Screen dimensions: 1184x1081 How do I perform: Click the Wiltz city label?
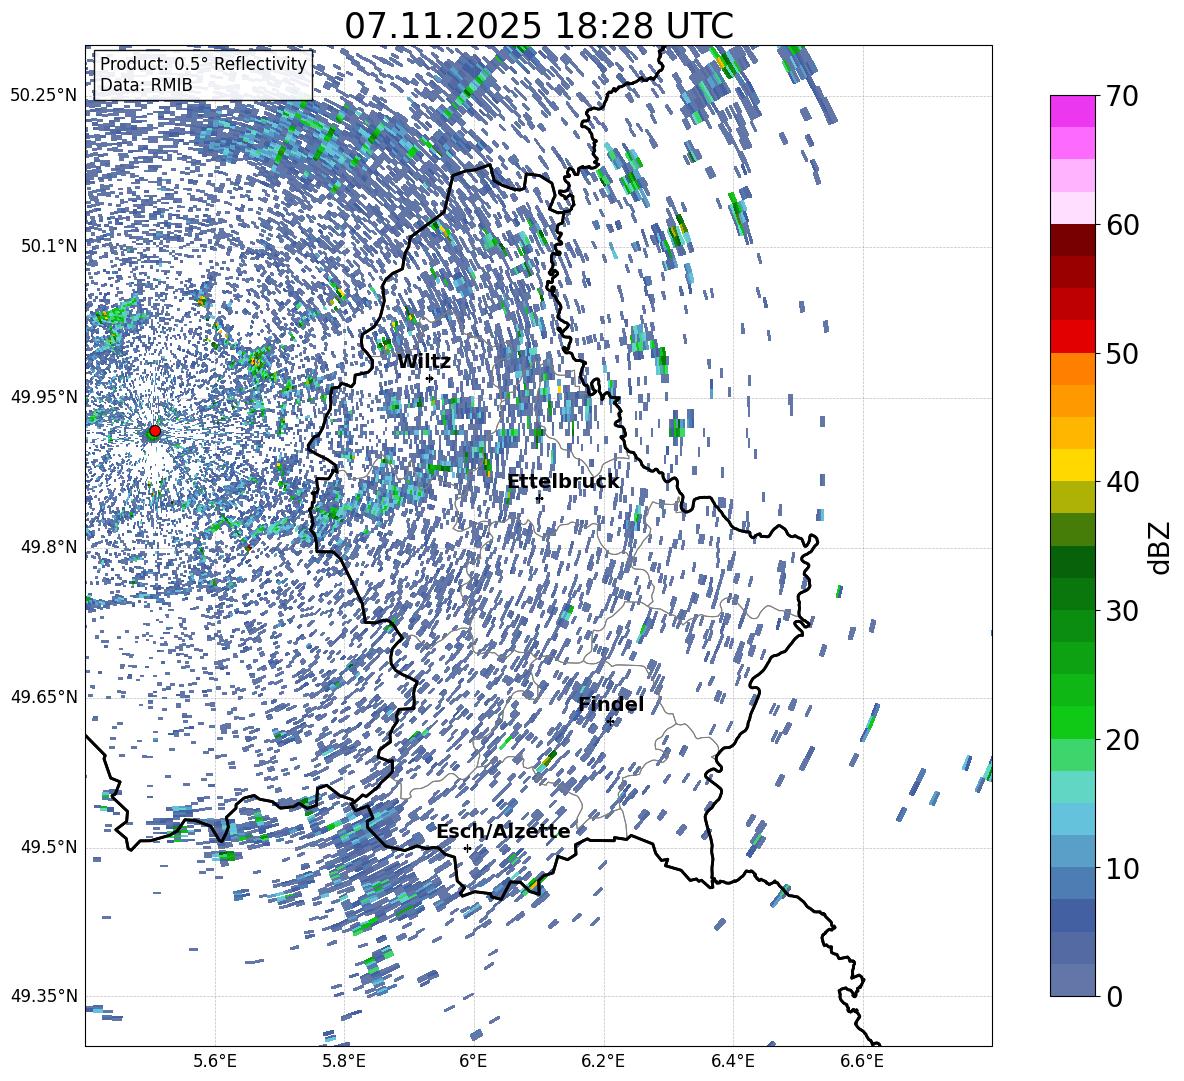(x=424, y=362)
